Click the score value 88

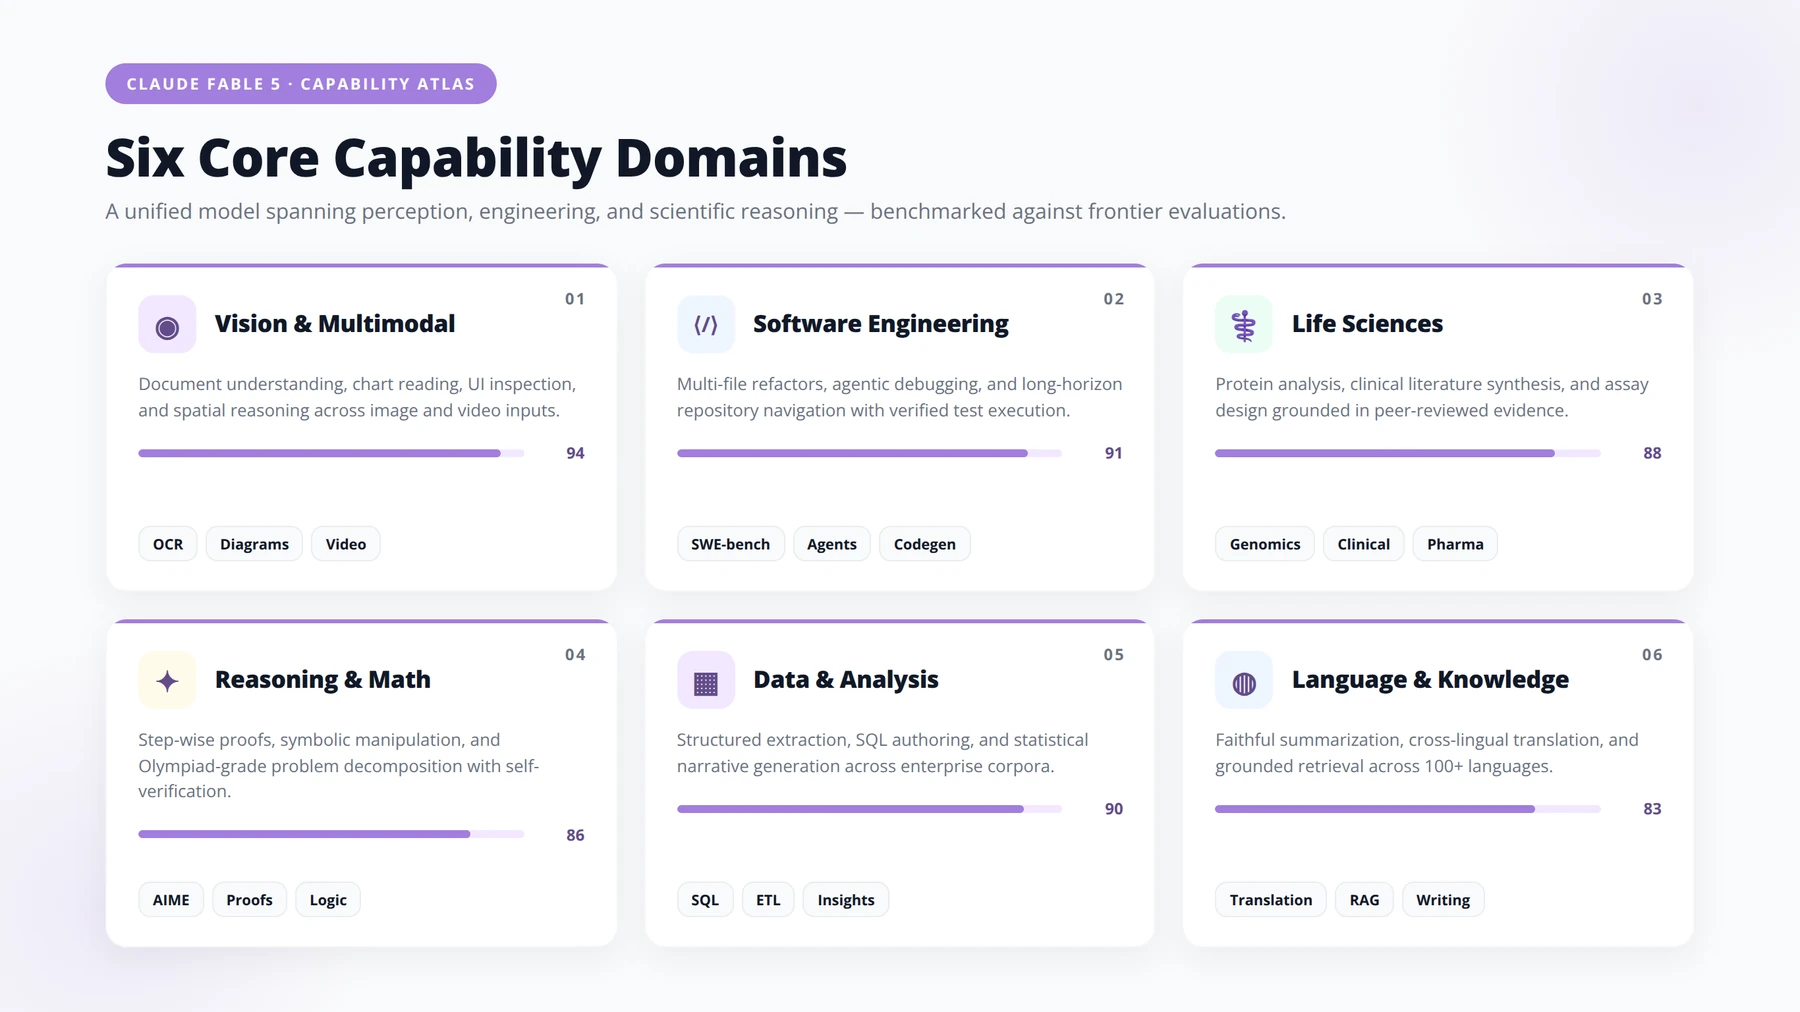coord(1652,453)
